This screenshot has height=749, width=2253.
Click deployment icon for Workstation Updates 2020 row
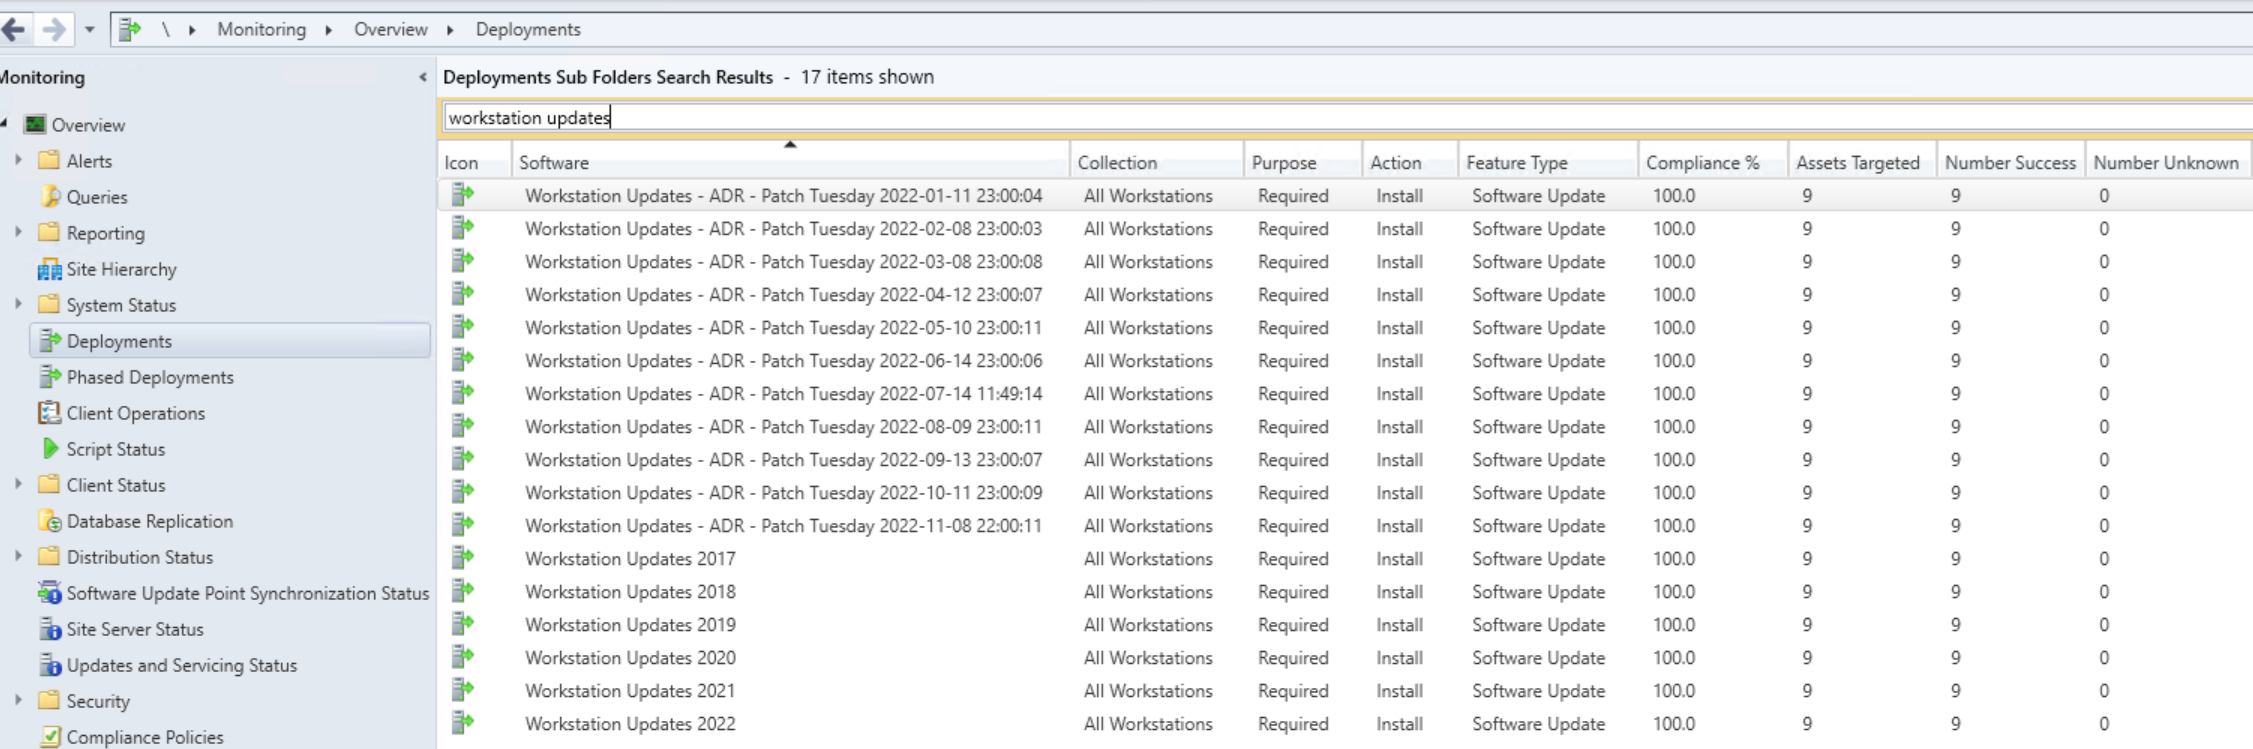[462, 657]
